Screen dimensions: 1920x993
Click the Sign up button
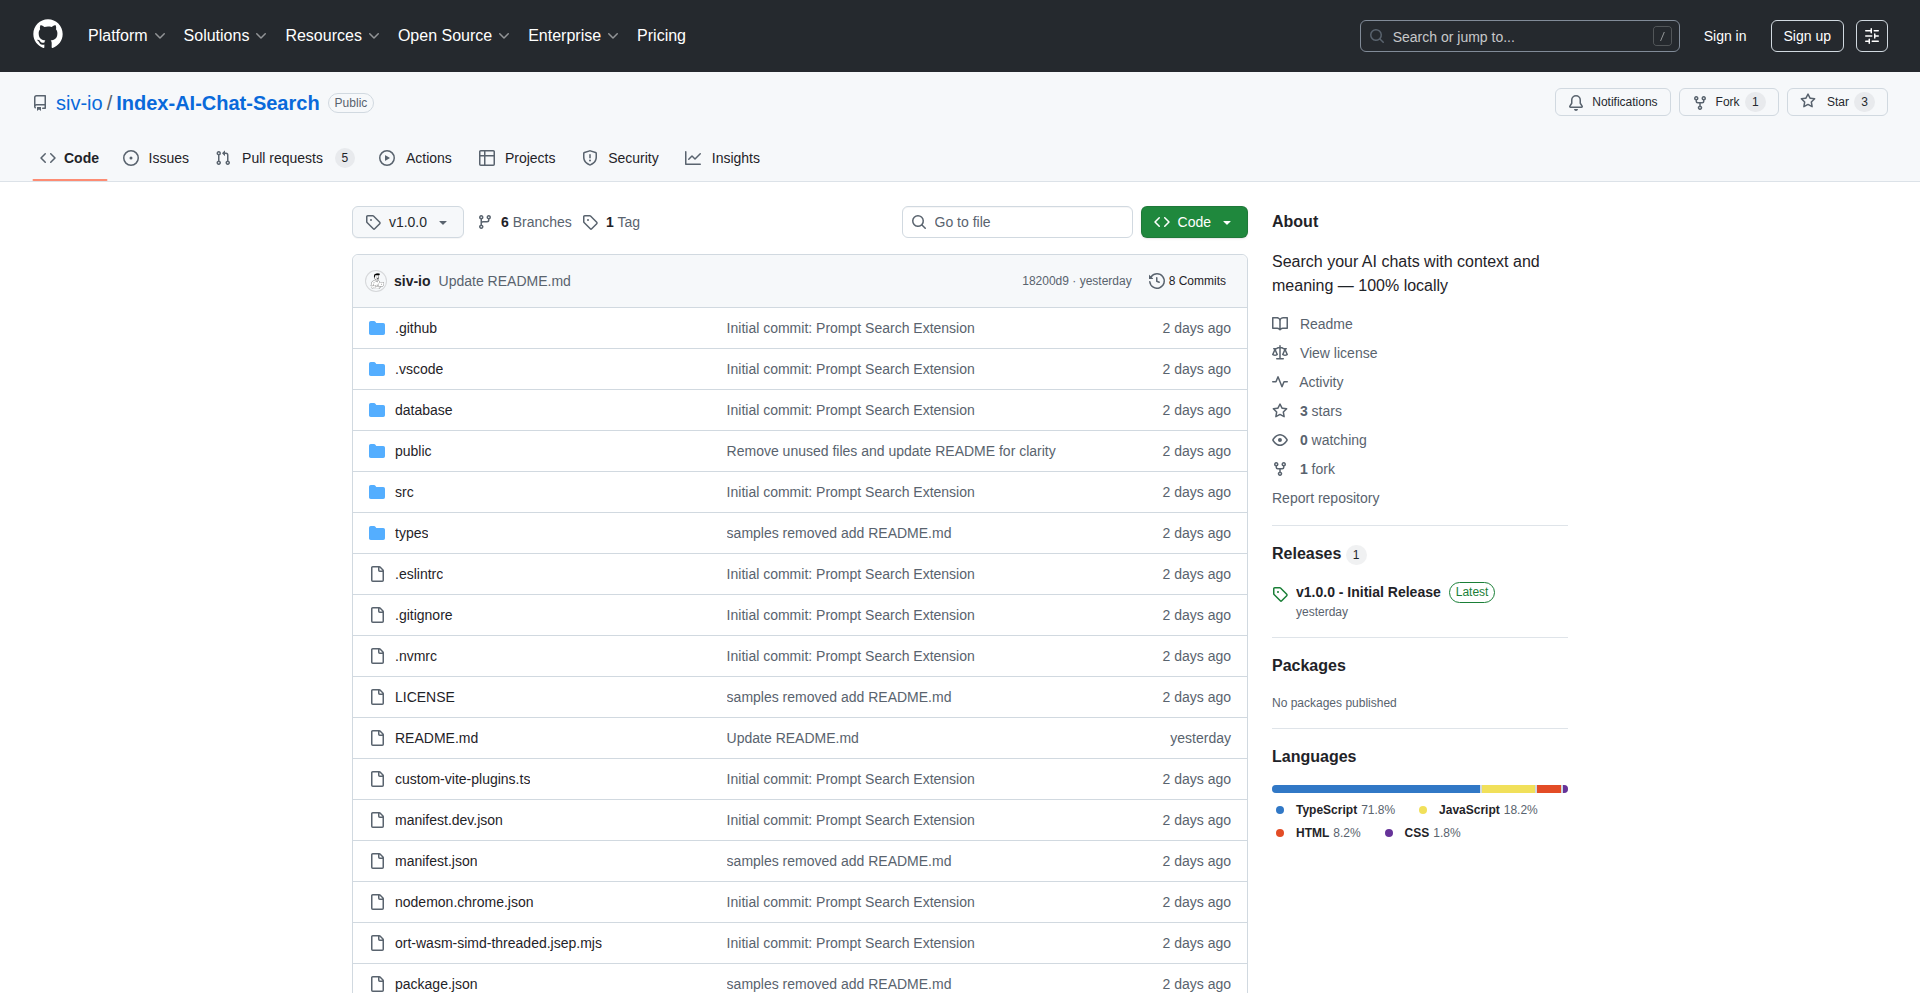pyautogui.click(x=1807, y=36)
